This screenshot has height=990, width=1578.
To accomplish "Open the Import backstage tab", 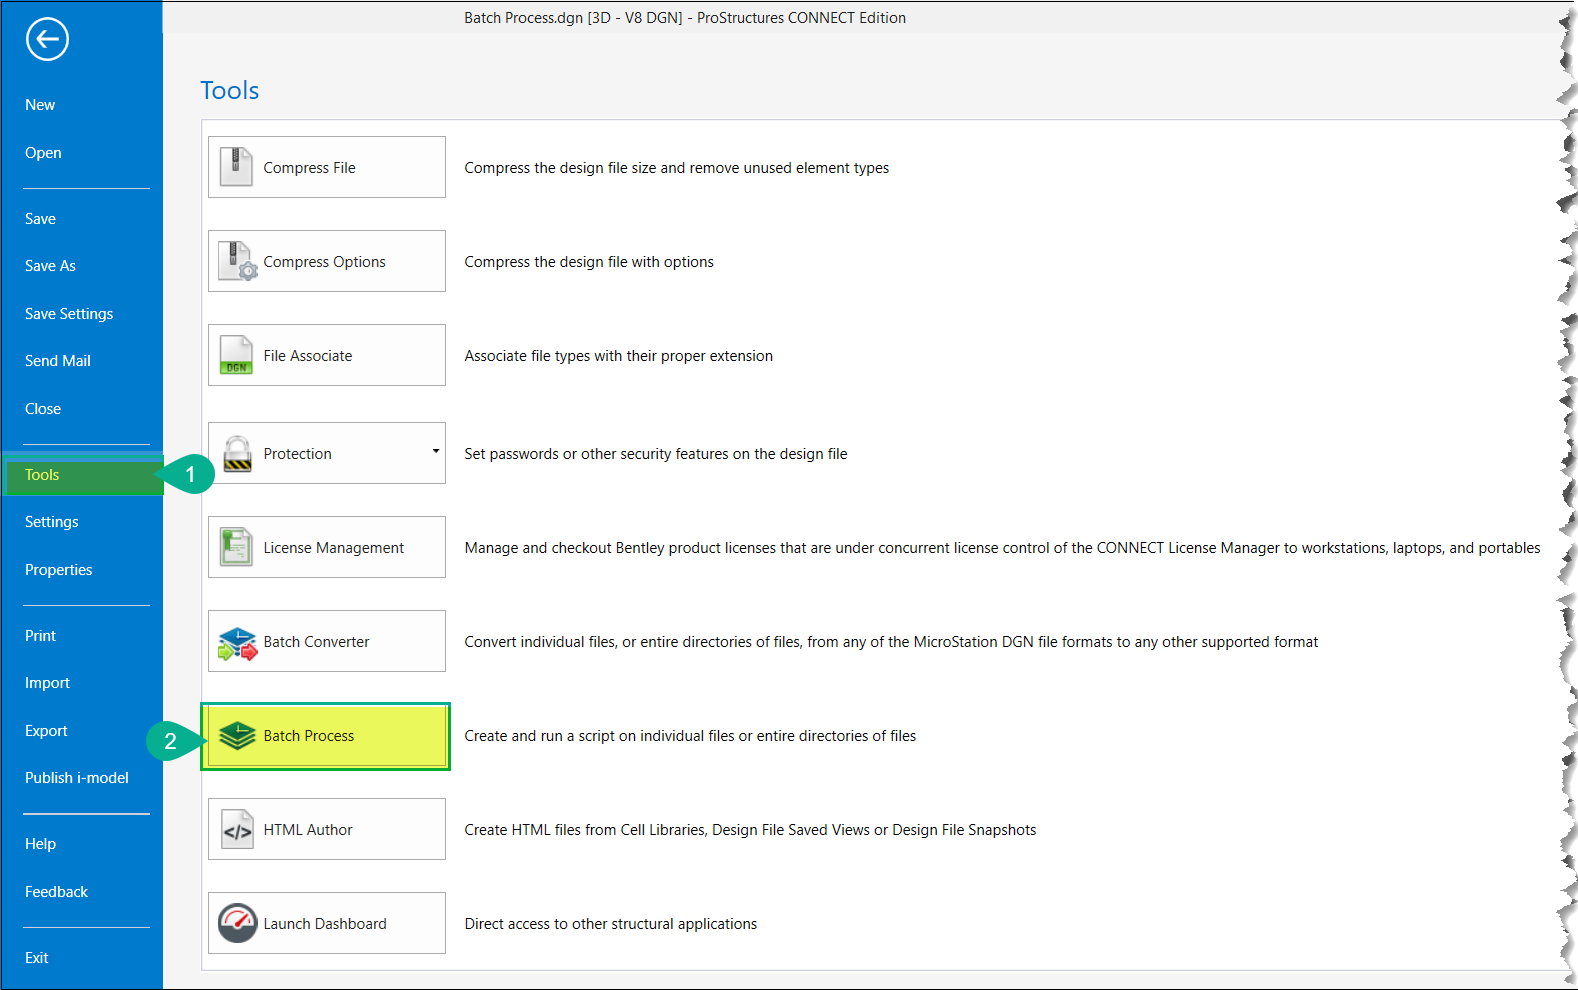I will [x=47, y=683].
